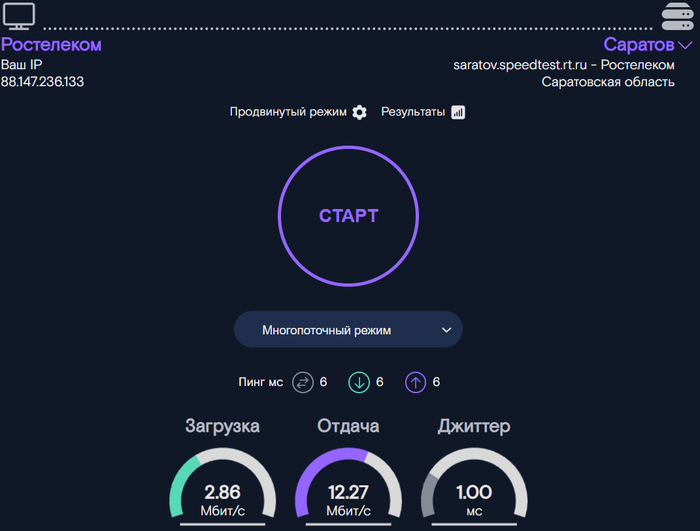Click the computer monitor icon
Viewport: 700px width, 531px height.
coord(19,16)
